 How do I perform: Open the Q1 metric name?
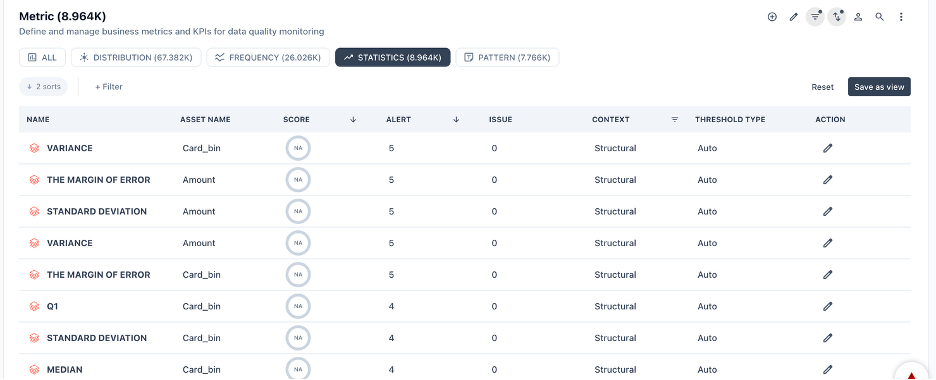pos(53,306)
